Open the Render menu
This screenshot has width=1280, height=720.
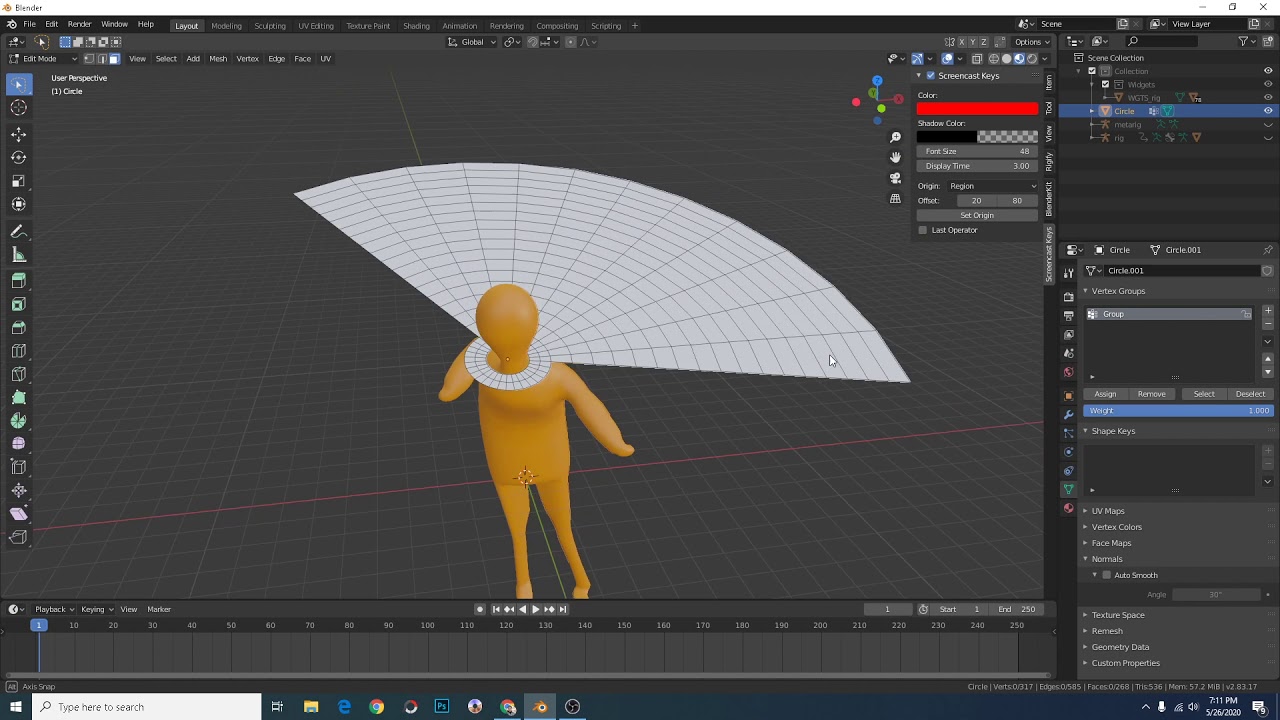[x=80, y=24]
